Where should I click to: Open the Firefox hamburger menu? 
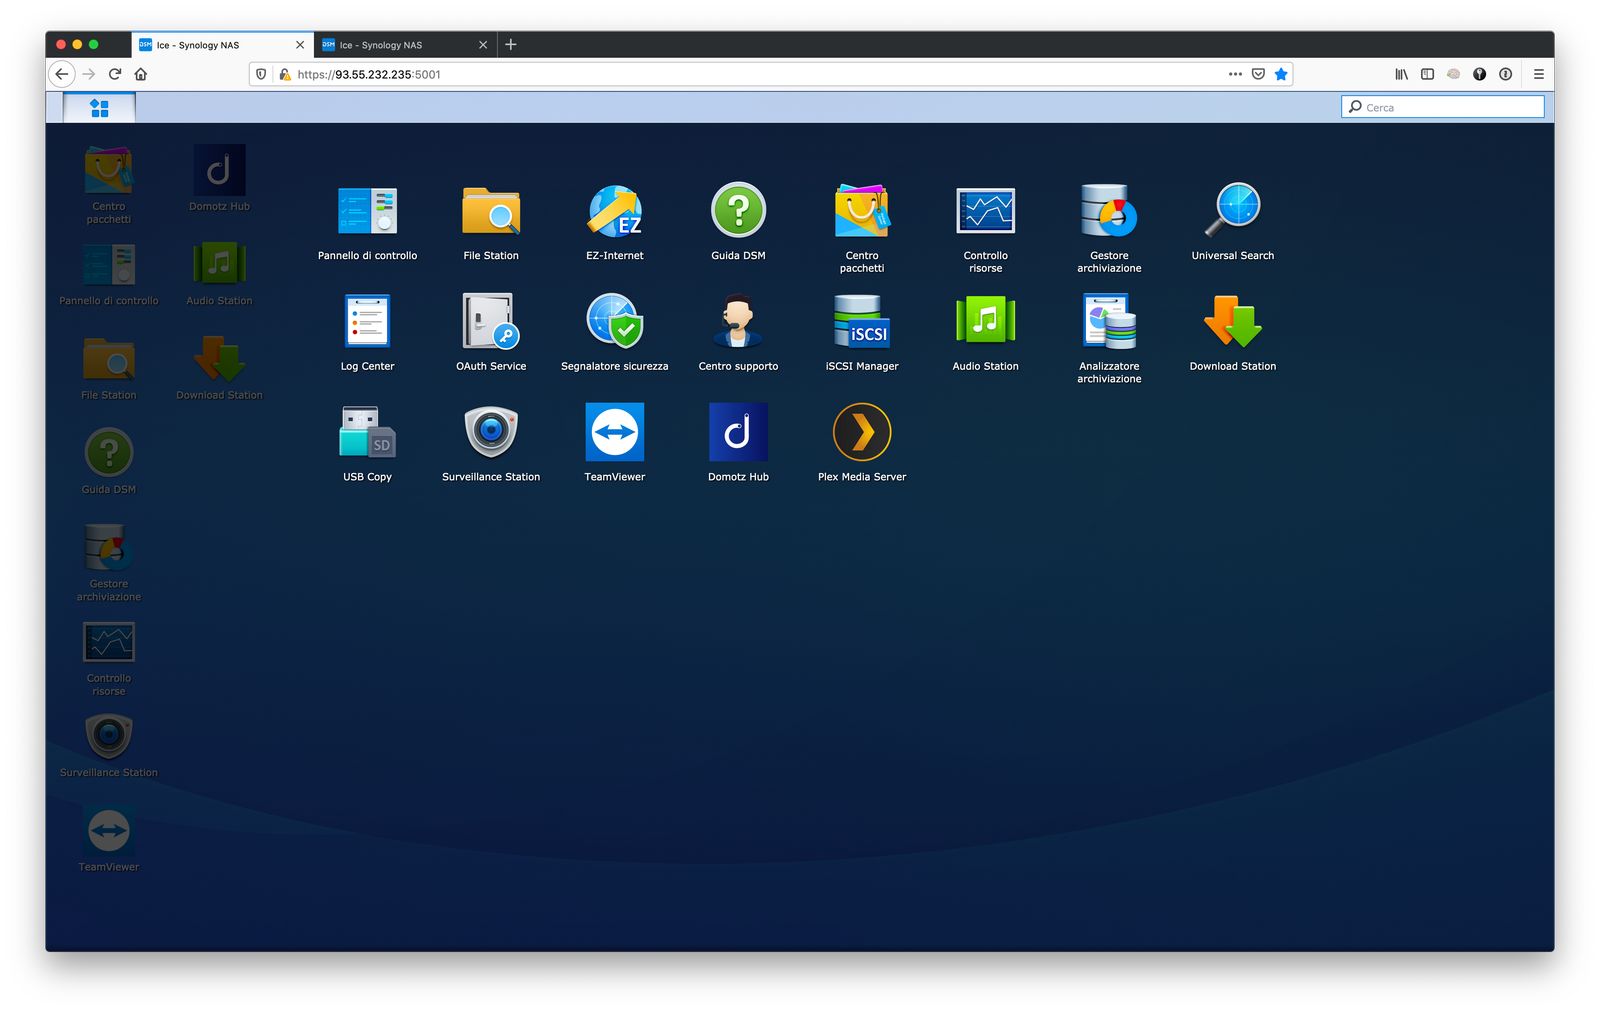[1539, 74]
